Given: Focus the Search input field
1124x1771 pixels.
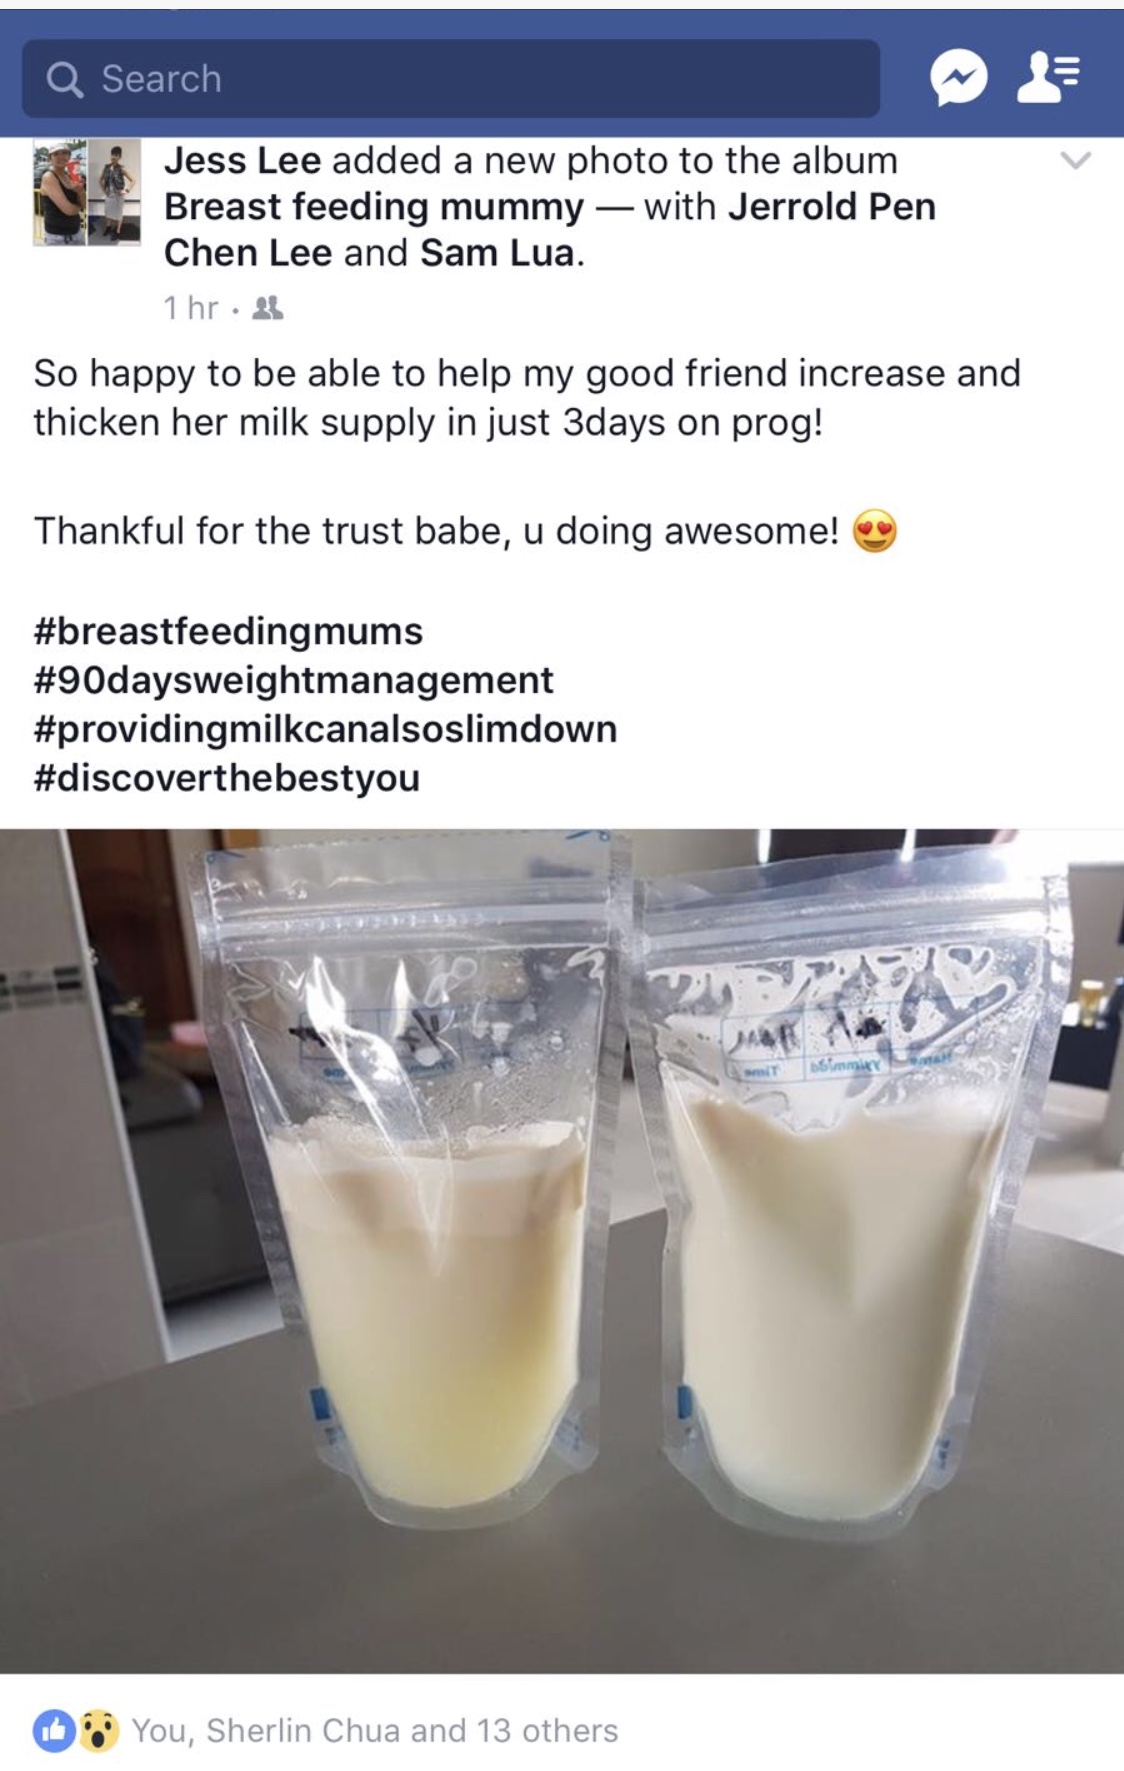Looking at the screenshot, I should [x=451, y=79].
